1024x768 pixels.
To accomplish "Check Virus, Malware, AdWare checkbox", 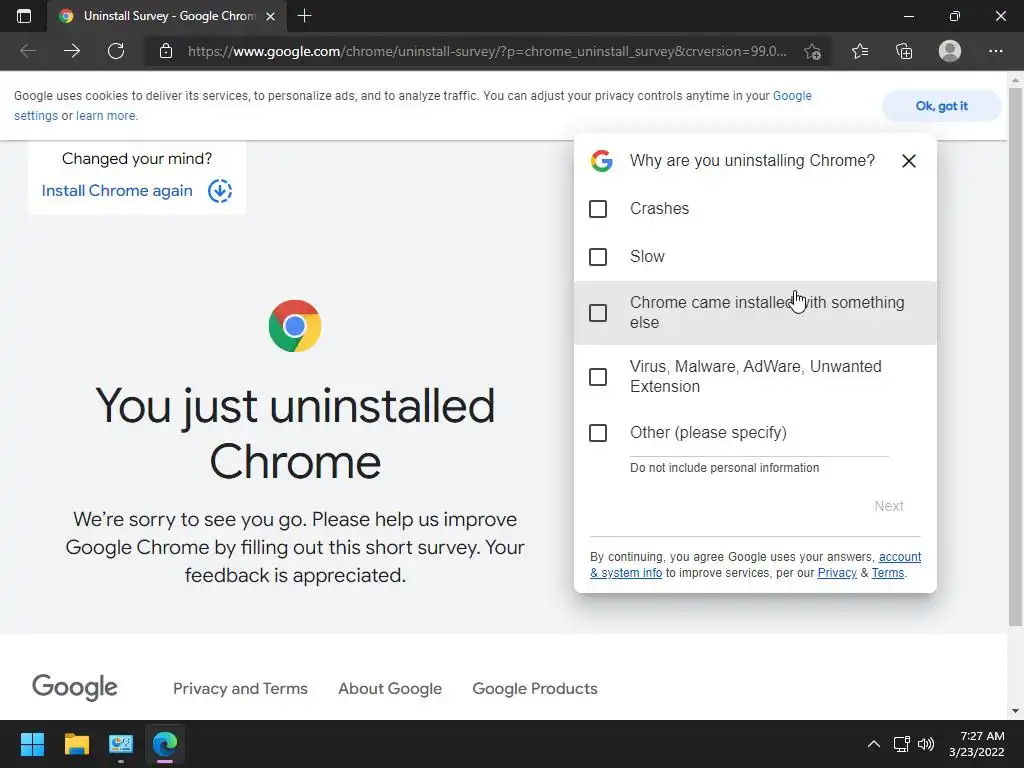I will pyautogui.click(x=598, y=377).
